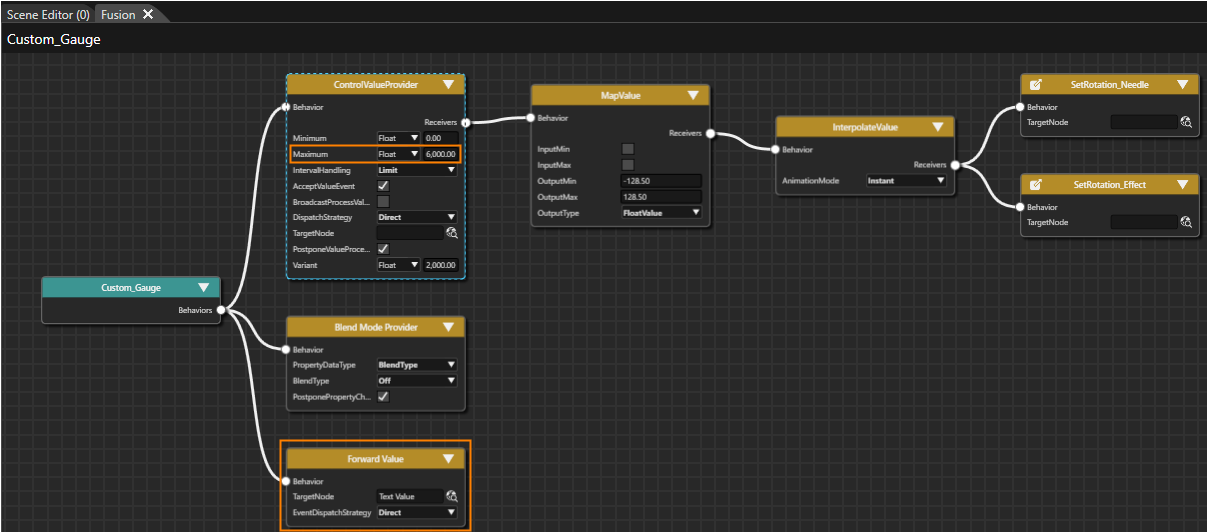Open the AnimationMode Instant dropdown

[x=906, y=181]
